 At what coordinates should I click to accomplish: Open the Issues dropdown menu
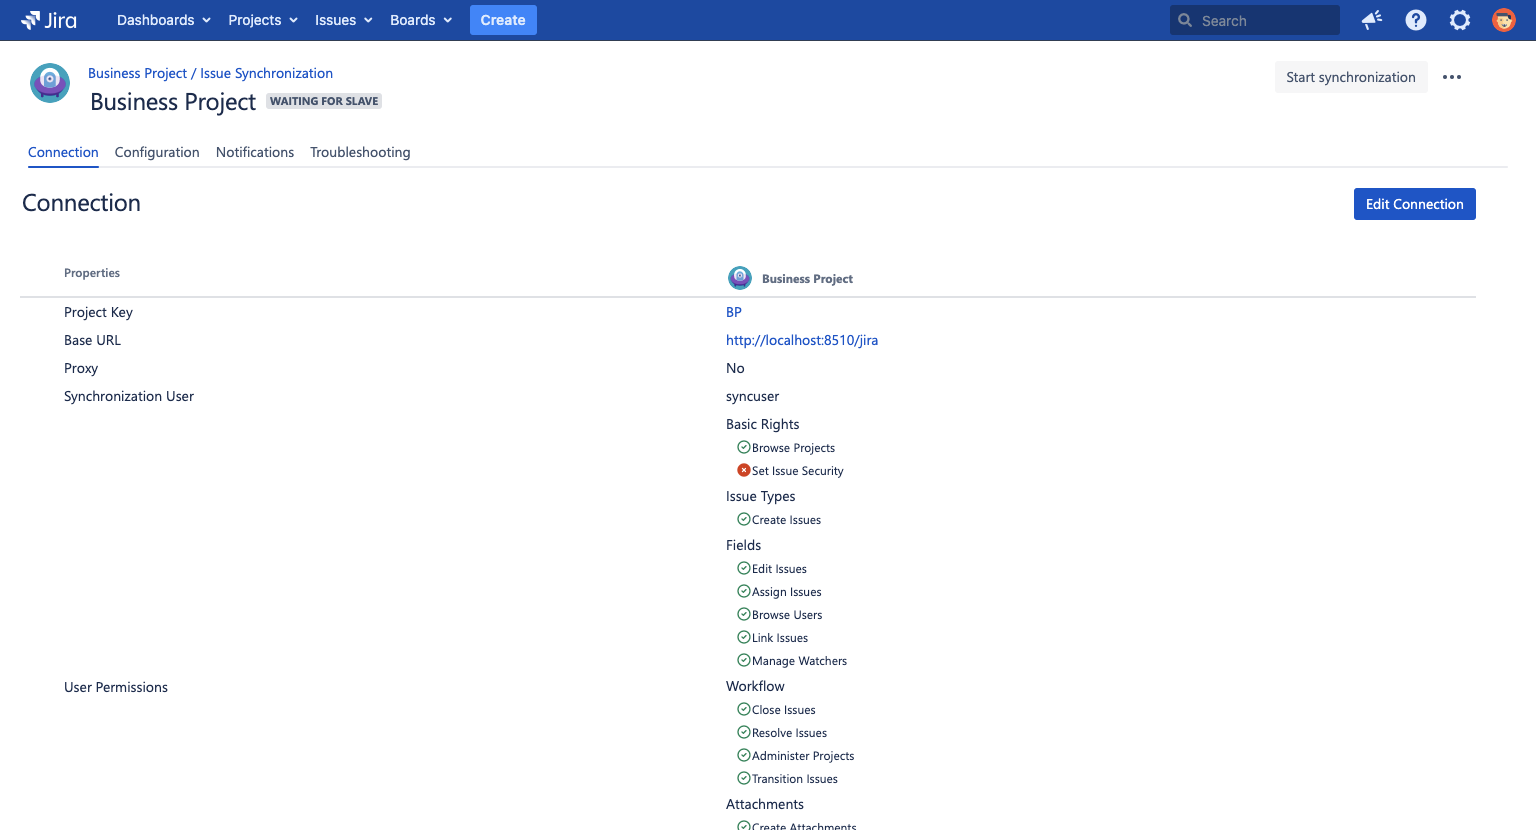pos(343,20)
